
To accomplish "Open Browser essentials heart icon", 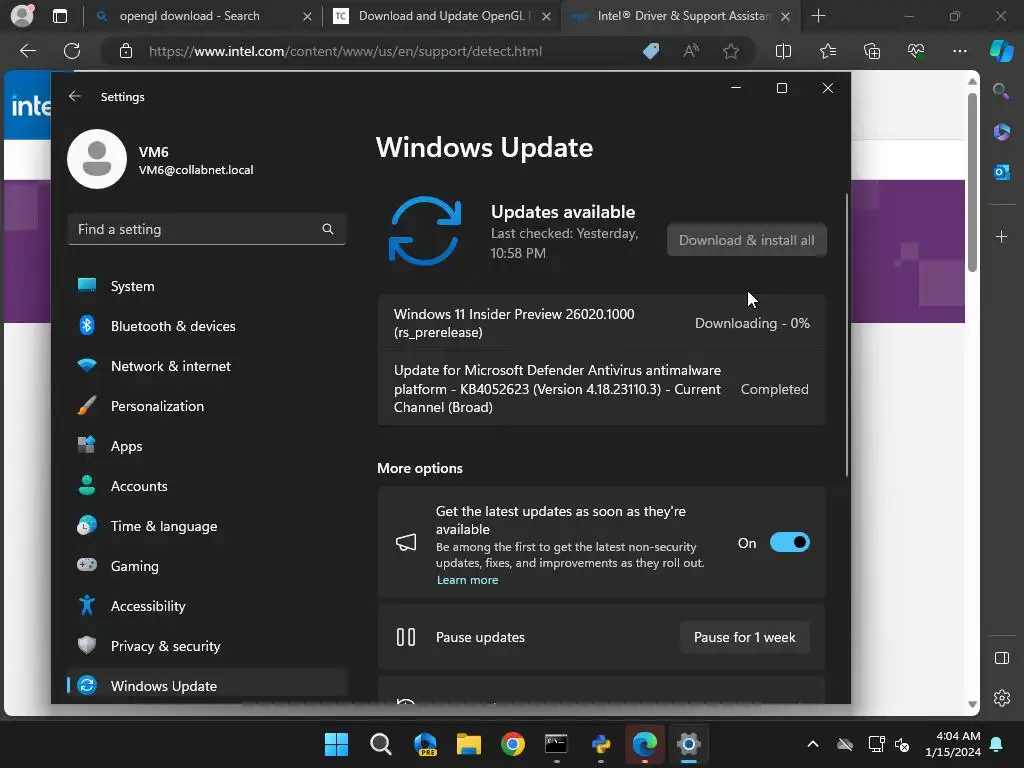I will coord(916,51).
